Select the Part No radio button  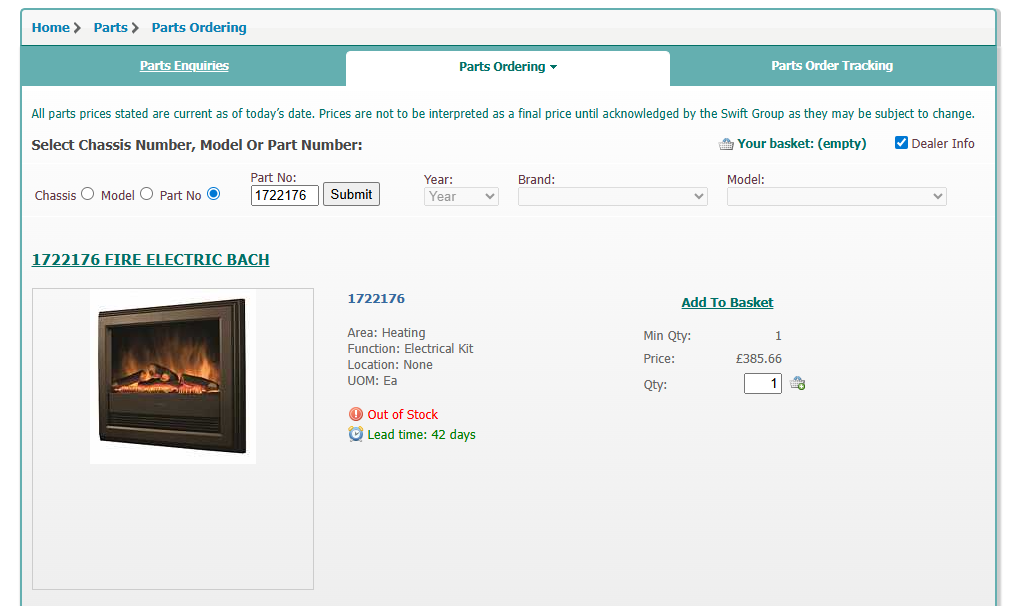tap(213, 194)
